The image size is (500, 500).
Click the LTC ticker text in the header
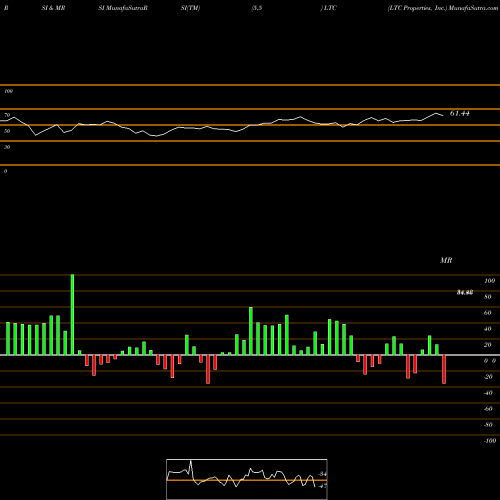click(330, 8)
